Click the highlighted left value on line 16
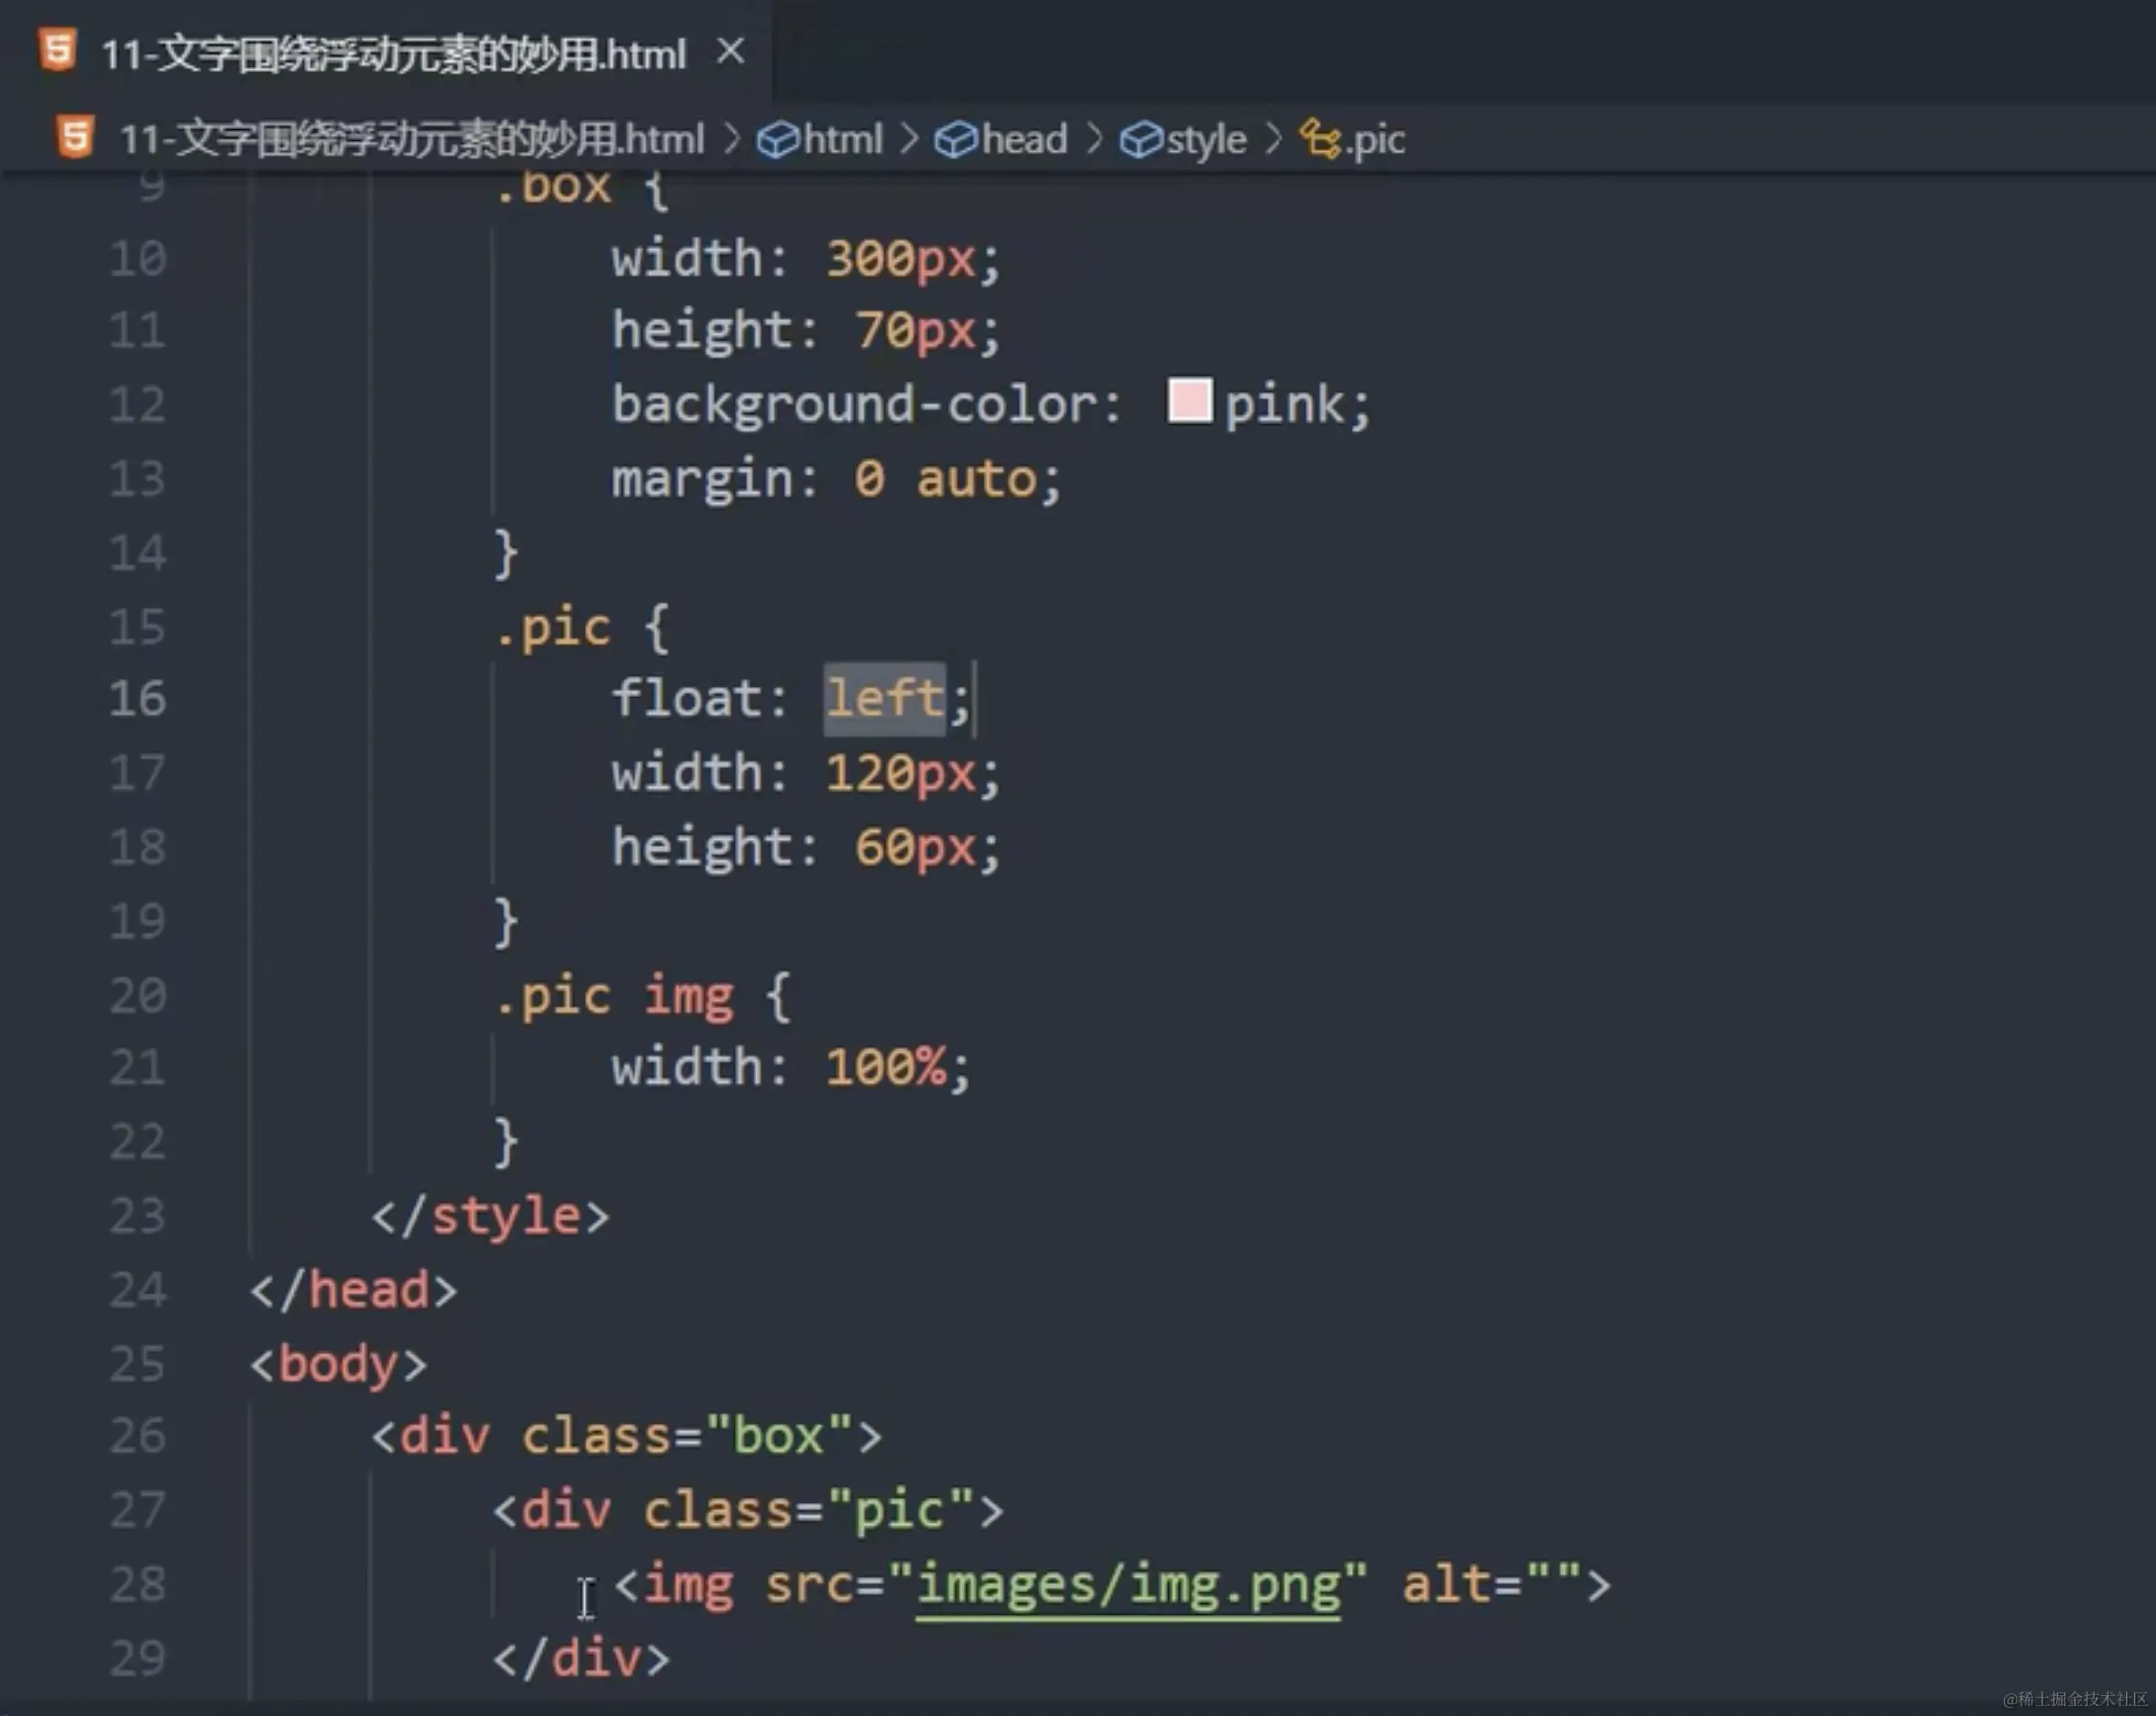Image resolution: width=2156 pixels, height=1716 pixels. tap(884, 698)
